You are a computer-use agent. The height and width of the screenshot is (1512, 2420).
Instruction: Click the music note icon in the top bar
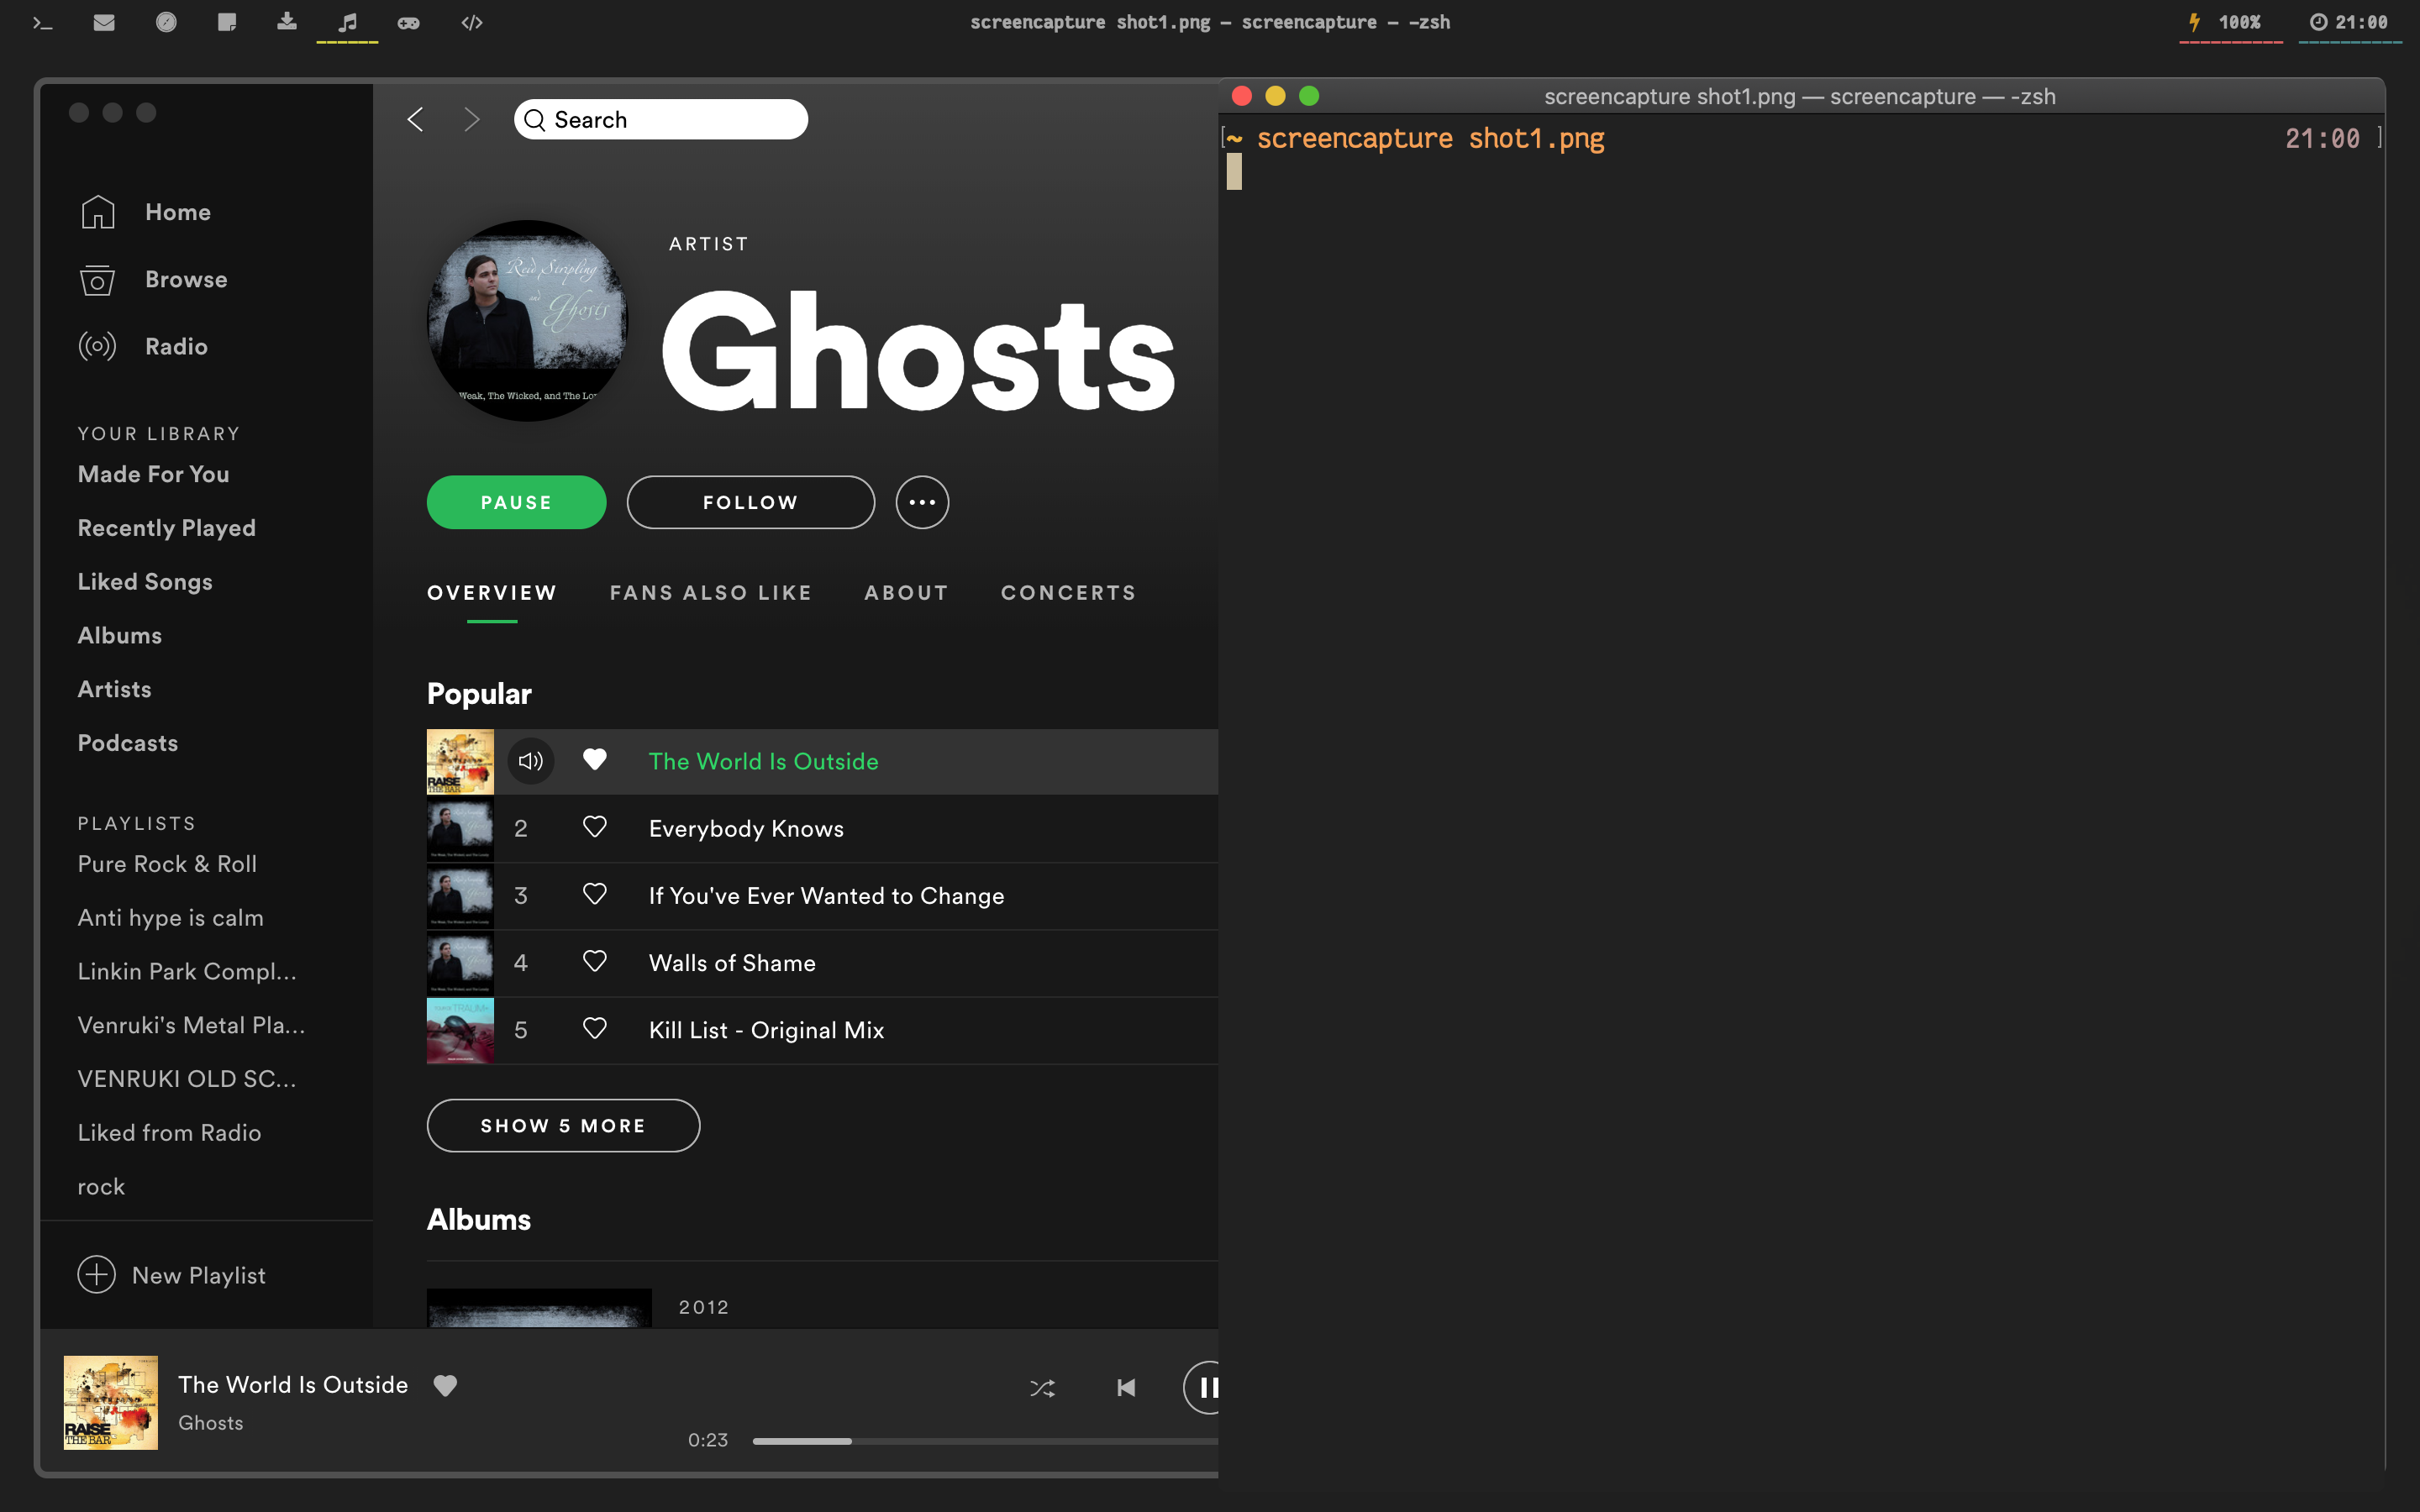tap(347, 22)
